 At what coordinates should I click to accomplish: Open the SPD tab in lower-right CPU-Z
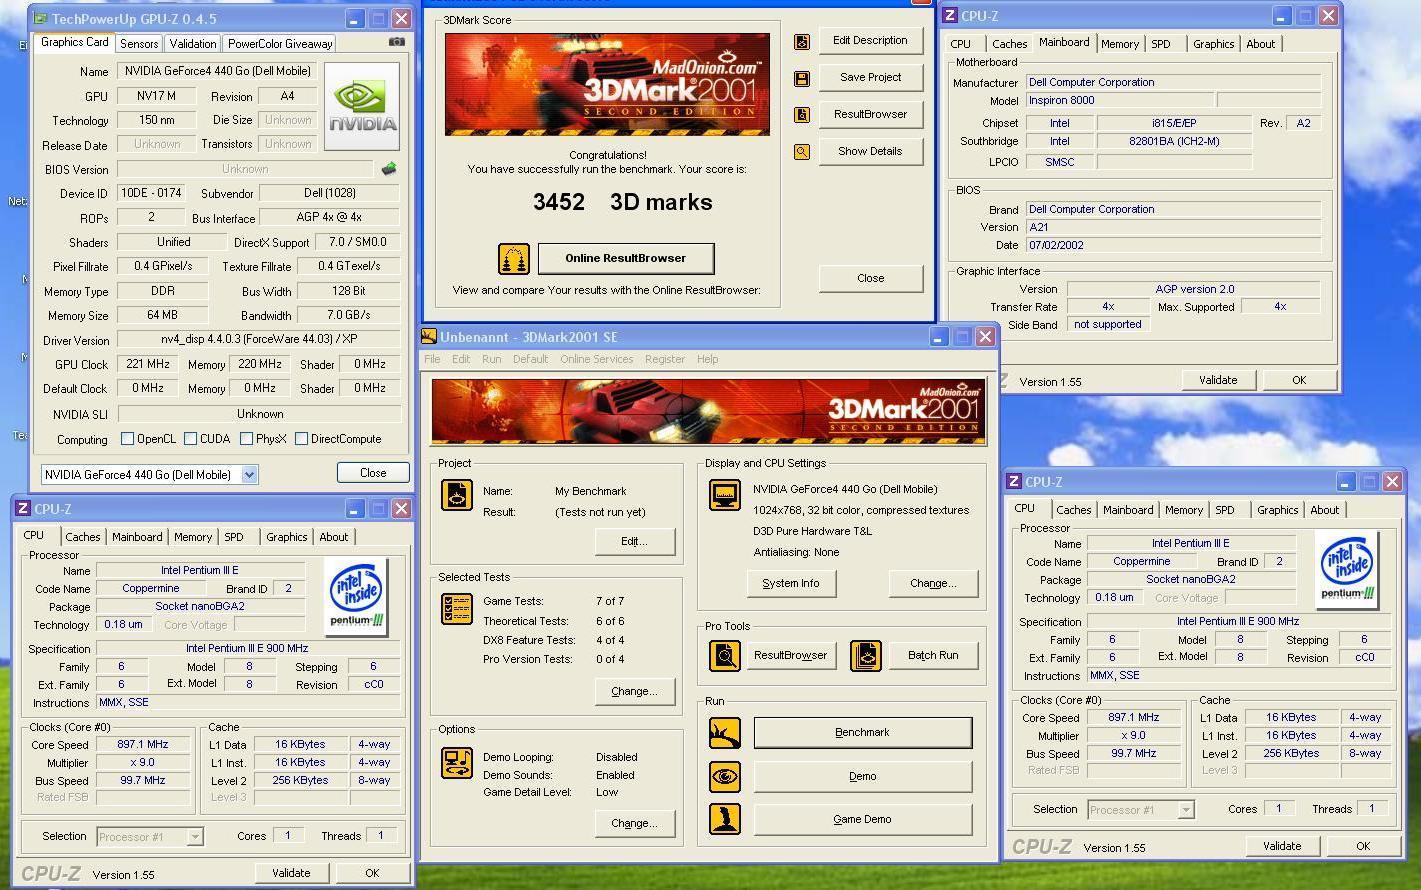tap(1225, 510)
